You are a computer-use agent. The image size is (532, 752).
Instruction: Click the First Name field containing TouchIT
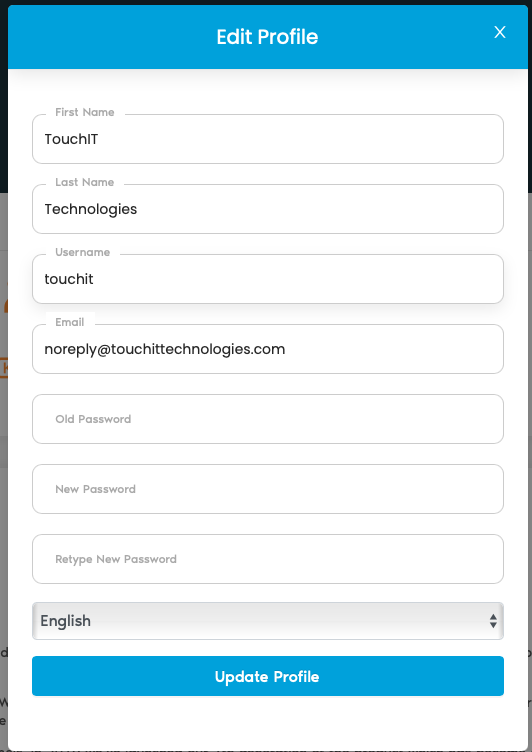[268, 139]
